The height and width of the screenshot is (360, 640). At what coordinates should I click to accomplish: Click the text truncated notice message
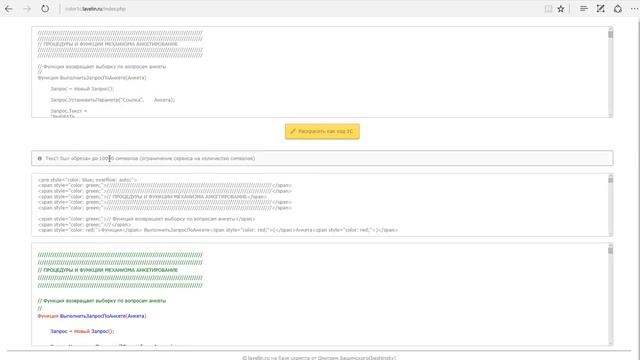[150, 158]
